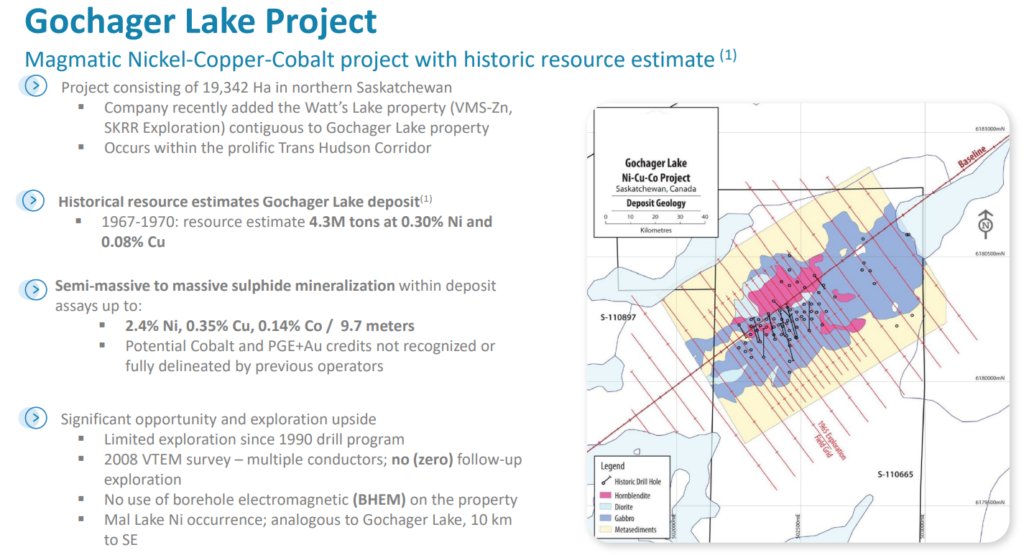
Task: Click the text '2008 VTEM survey – multiple conductors'
Action: [245, 459]
